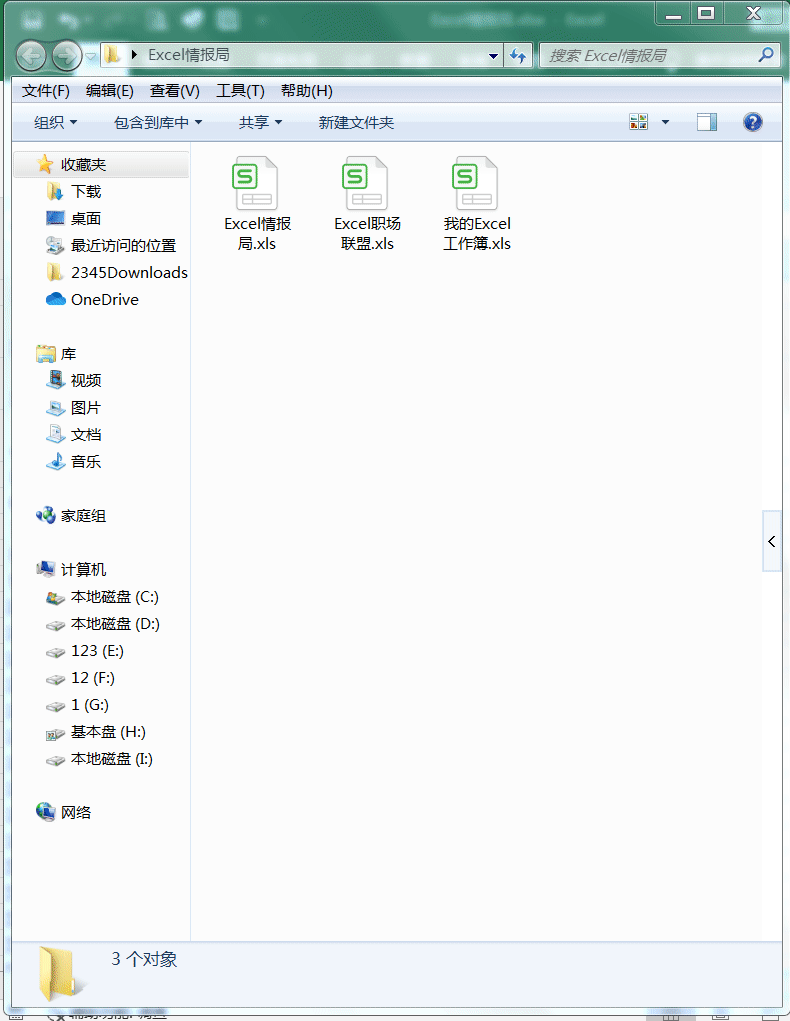The height and width of the screenshot is (1021, 790).
Task: Refresh the folder via address bar refresh icon
Action: (518, 56)
